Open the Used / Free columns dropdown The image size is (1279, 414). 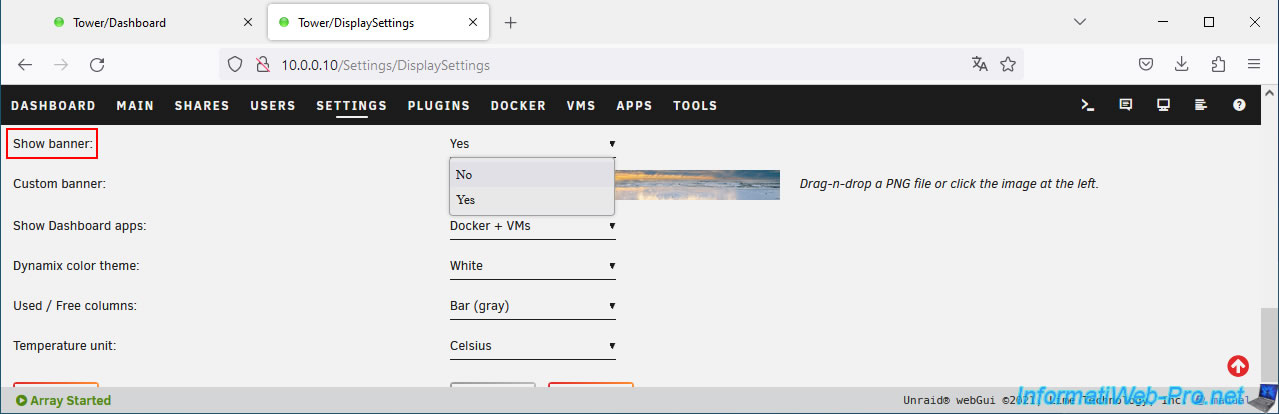point(532,306)
